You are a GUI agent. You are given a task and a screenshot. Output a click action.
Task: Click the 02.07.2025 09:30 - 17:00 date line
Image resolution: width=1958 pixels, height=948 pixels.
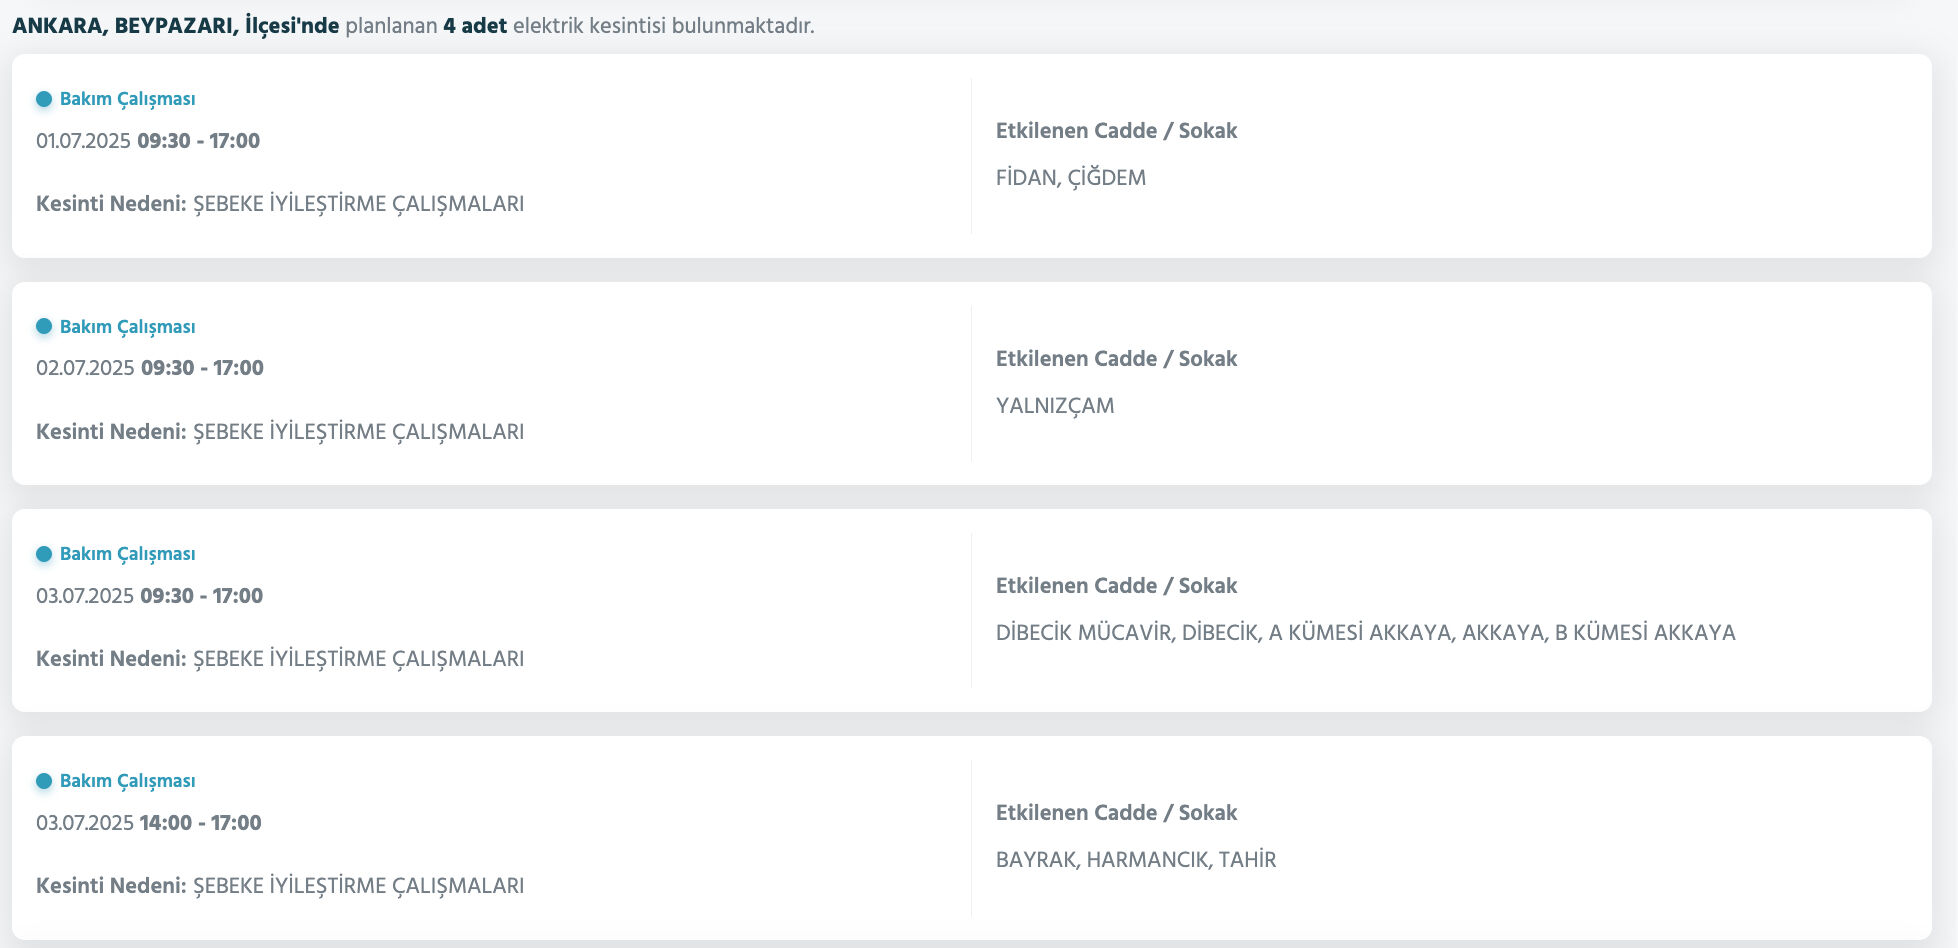[150, 368]
